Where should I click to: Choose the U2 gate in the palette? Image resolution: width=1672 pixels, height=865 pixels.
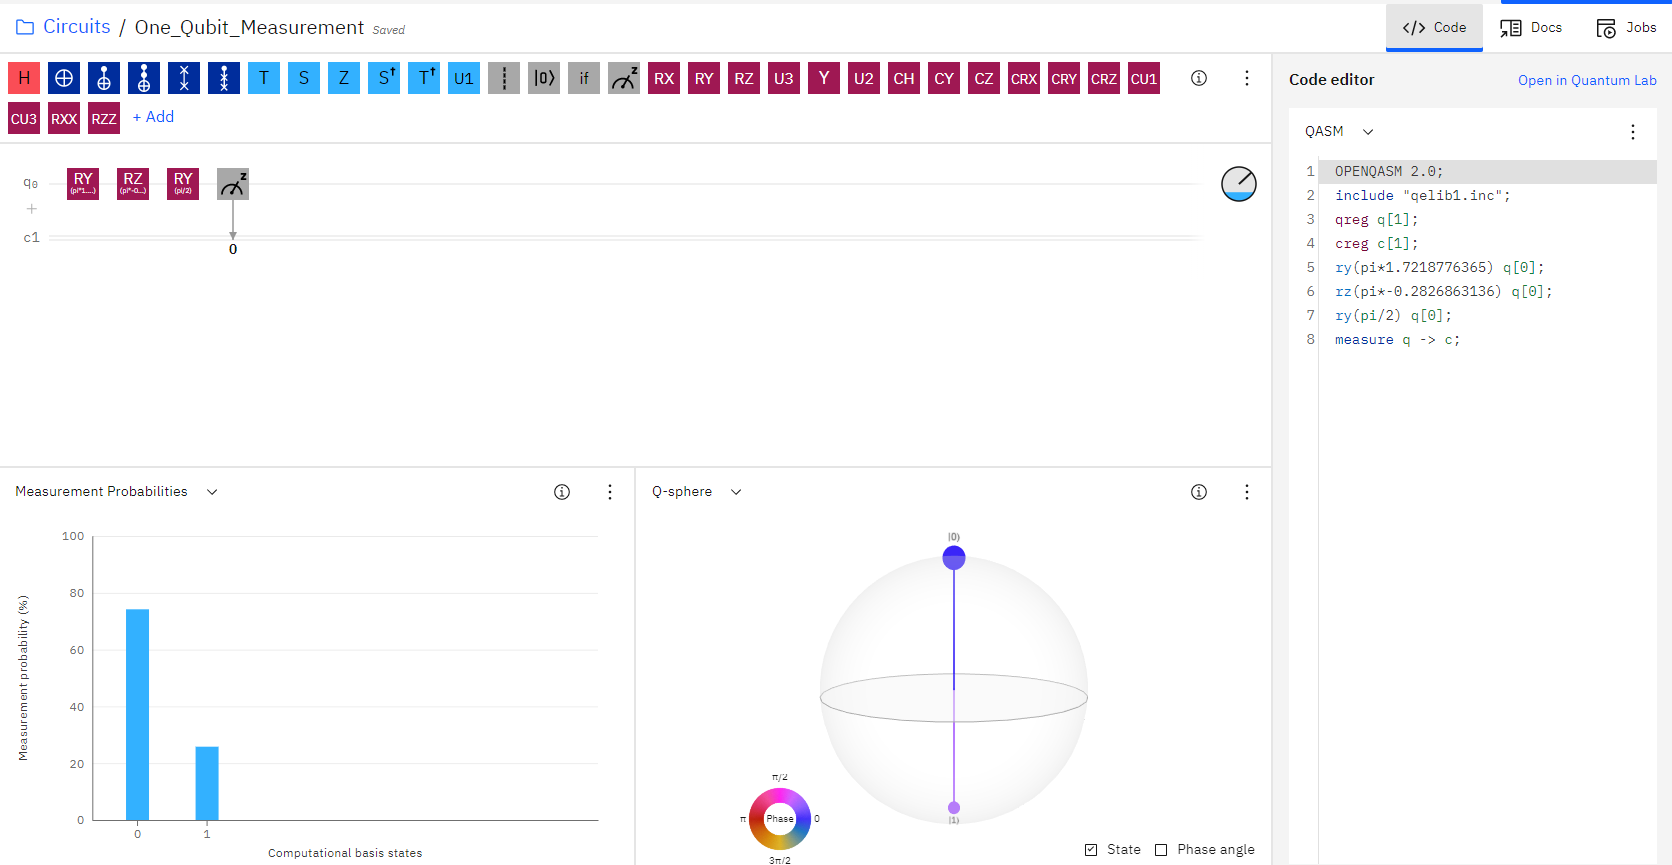864,78
